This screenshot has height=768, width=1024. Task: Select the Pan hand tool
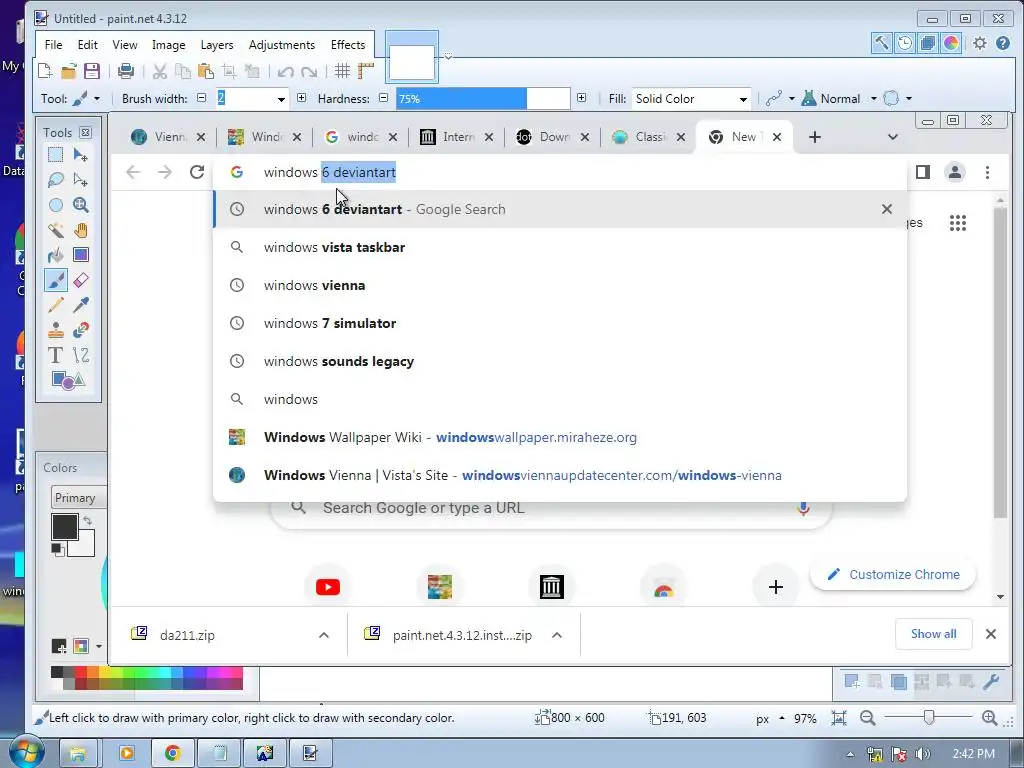(80, 230)
